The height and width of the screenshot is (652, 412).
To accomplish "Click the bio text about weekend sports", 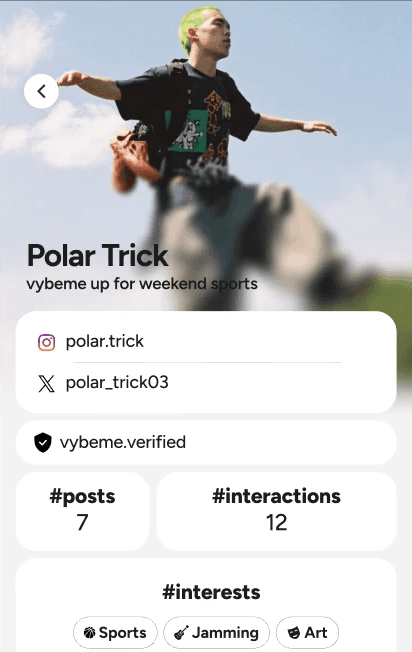I will tap(142, 284).
